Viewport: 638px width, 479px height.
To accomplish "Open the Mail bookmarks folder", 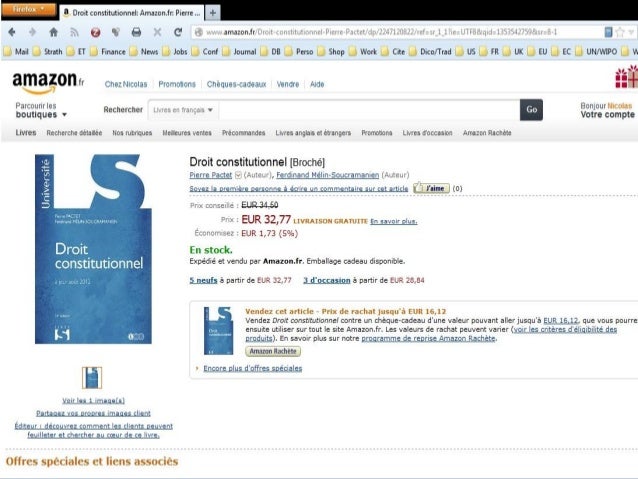I will [16, 52].
